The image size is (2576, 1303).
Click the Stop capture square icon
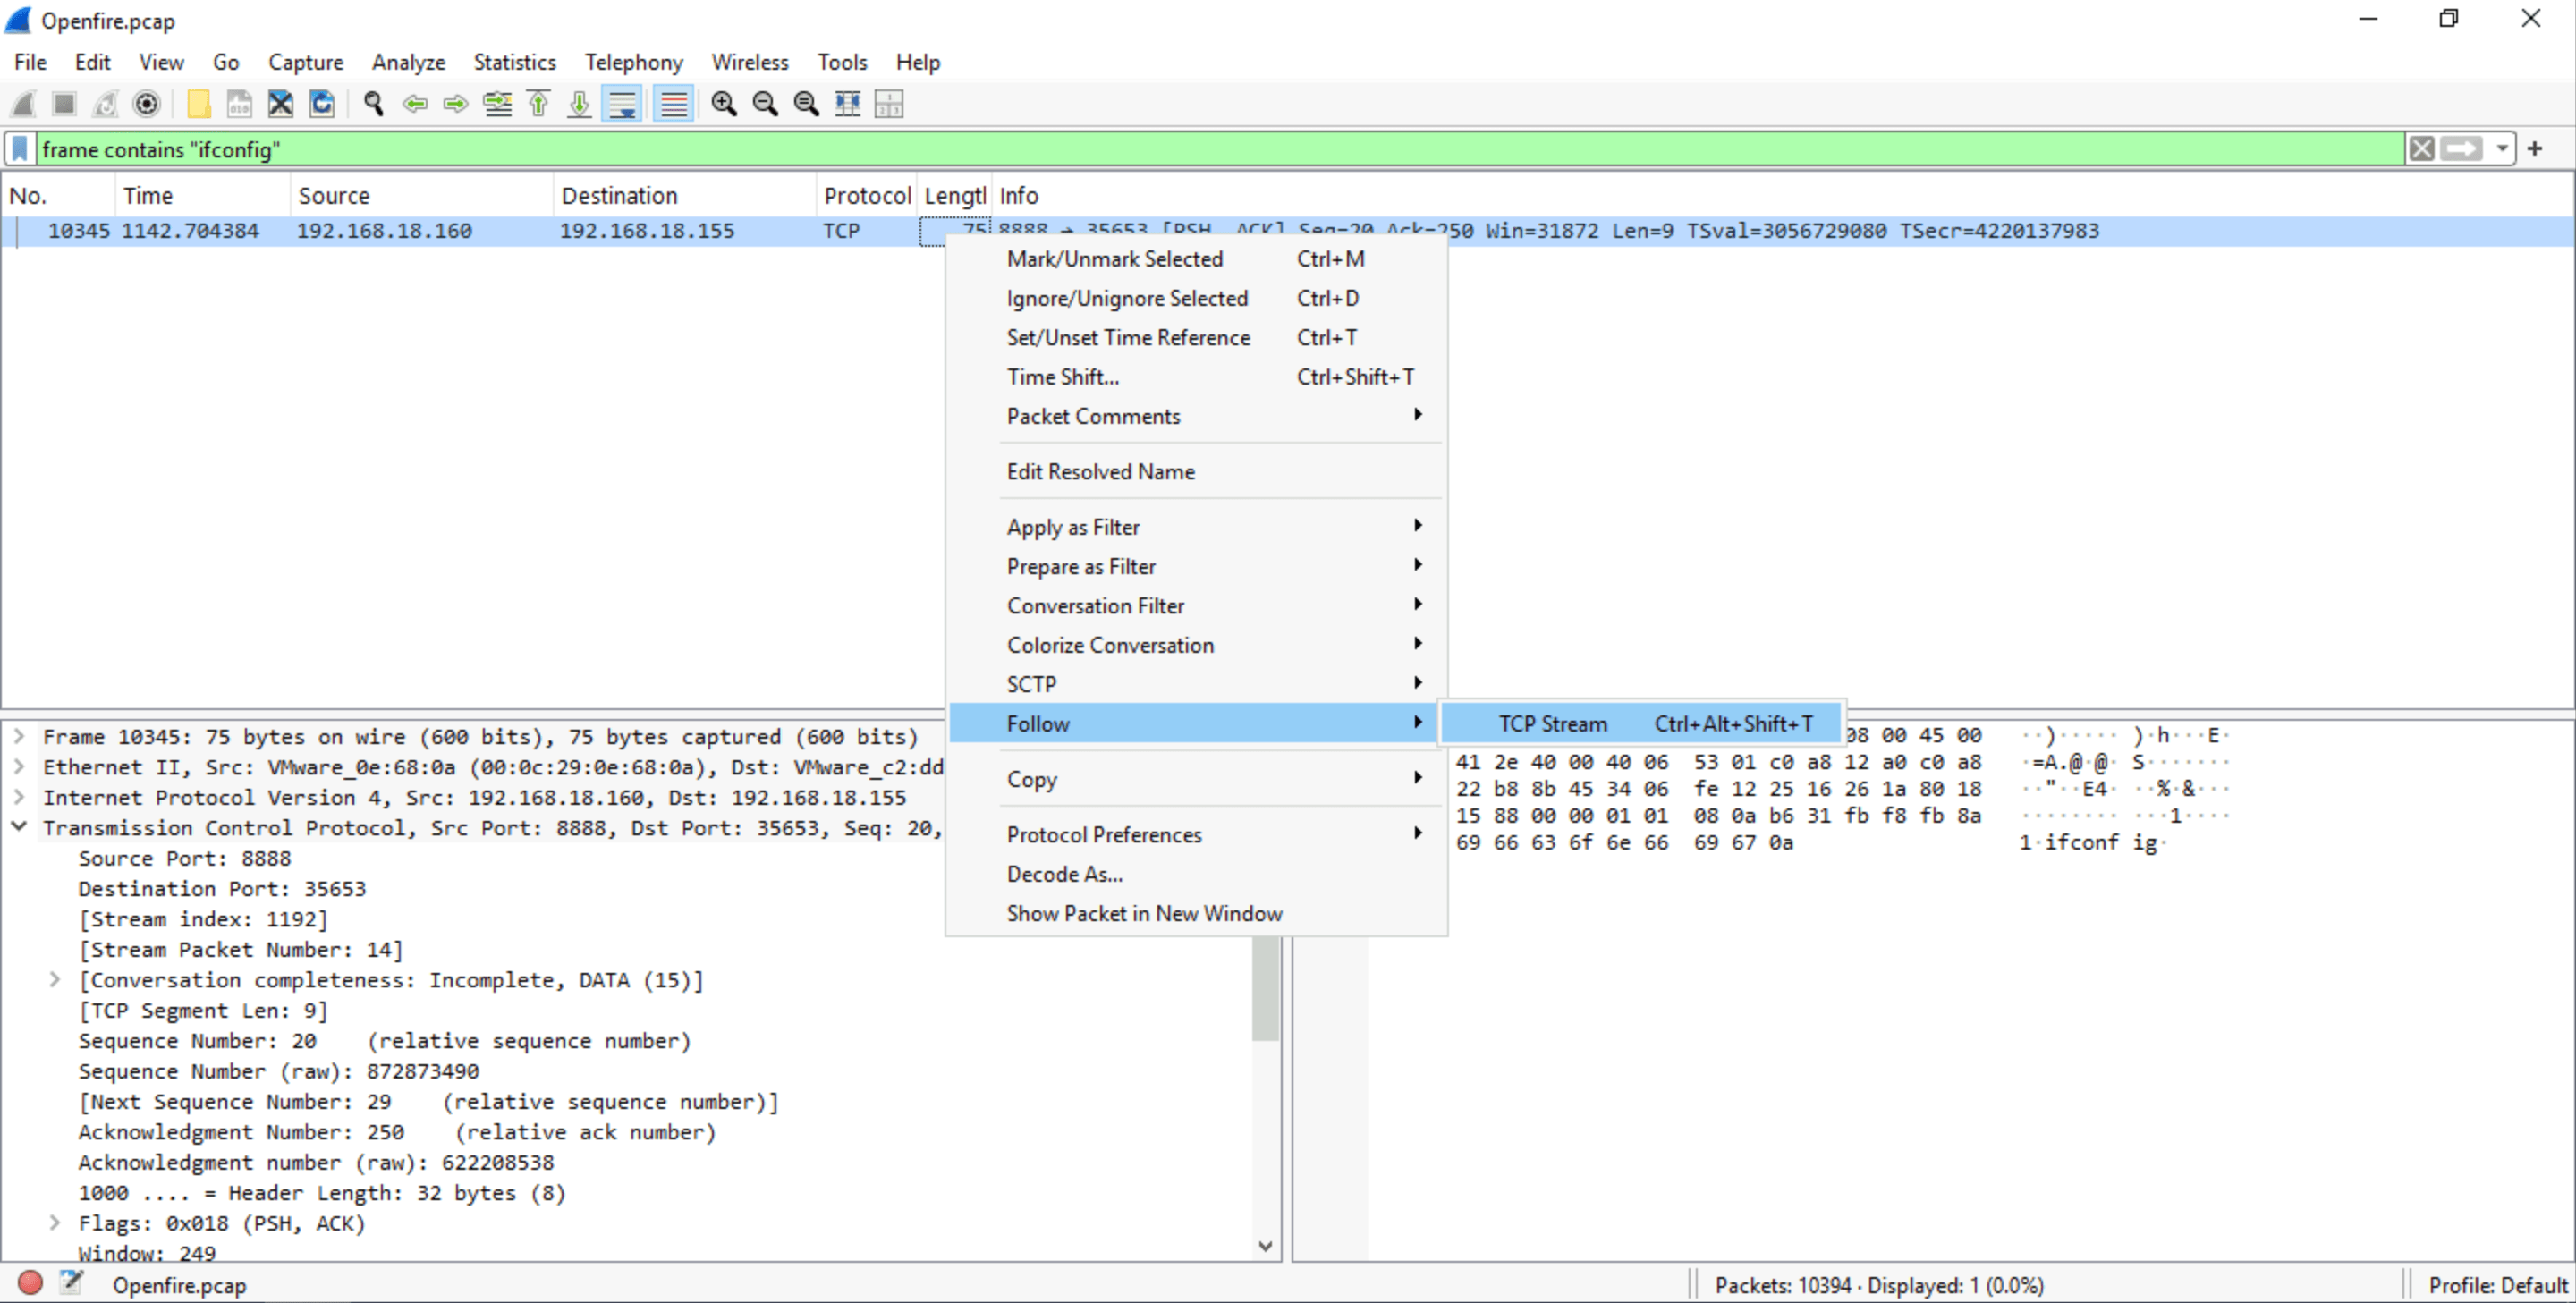point(65,104)
